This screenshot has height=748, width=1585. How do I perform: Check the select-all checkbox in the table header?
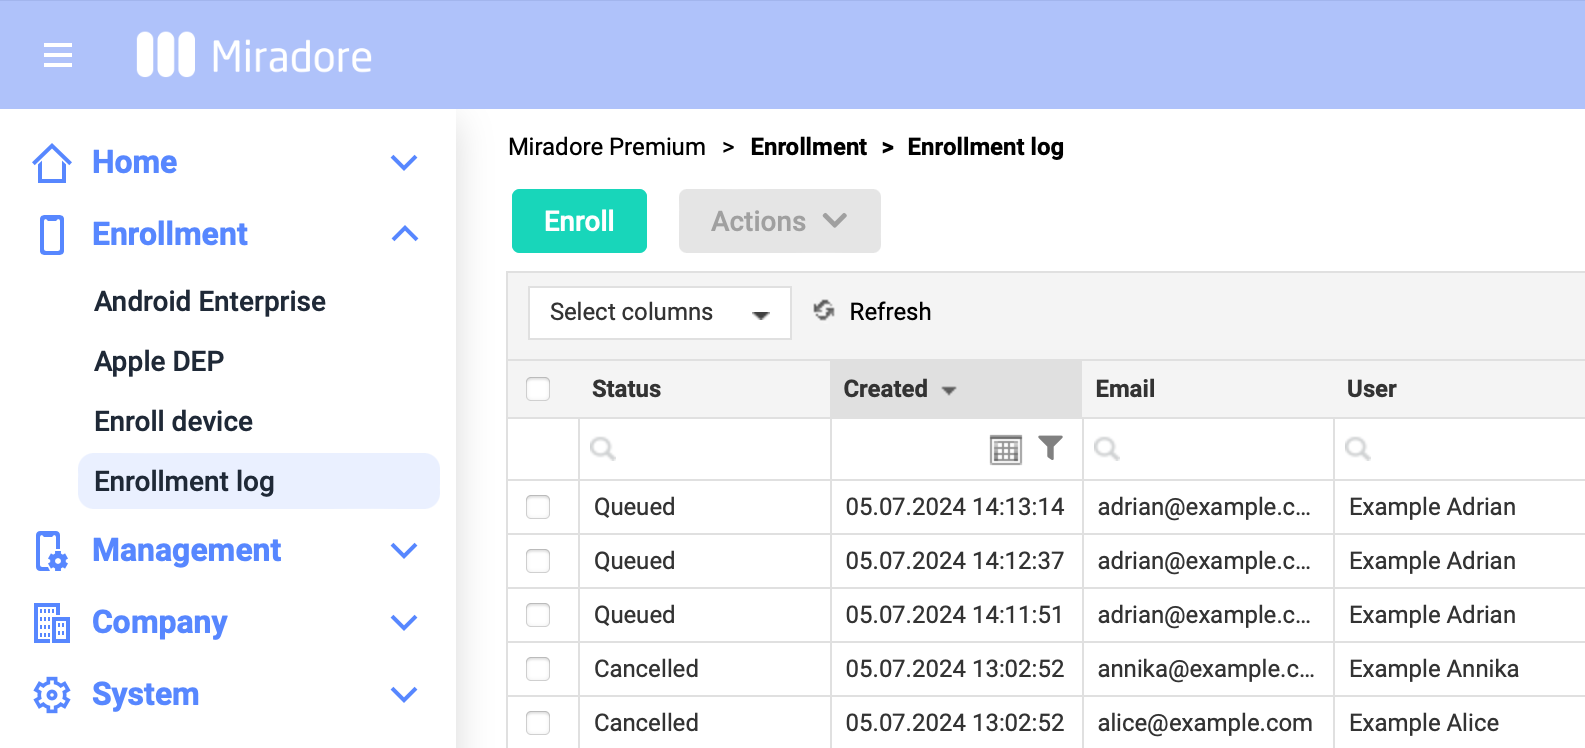538,388
